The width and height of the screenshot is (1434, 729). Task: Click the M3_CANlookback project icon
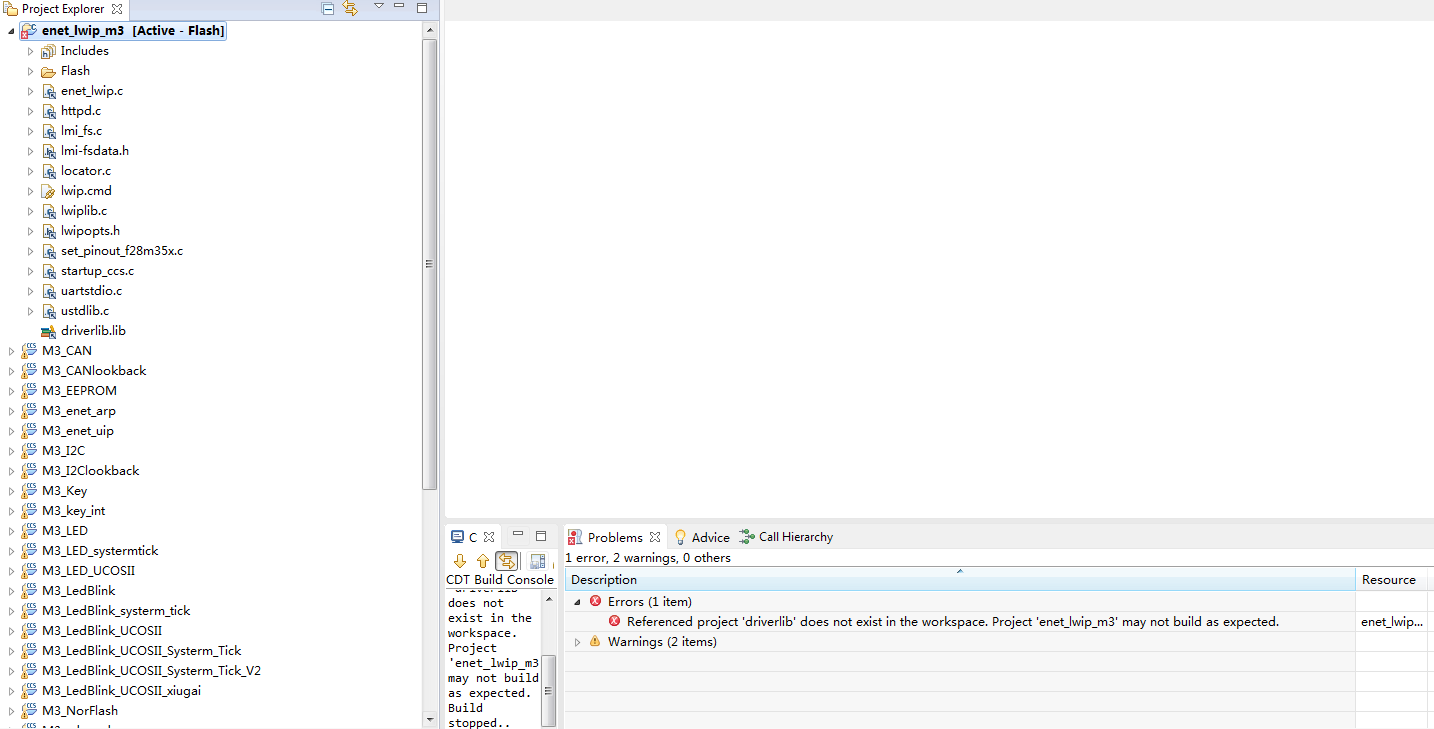click(29, 371)
